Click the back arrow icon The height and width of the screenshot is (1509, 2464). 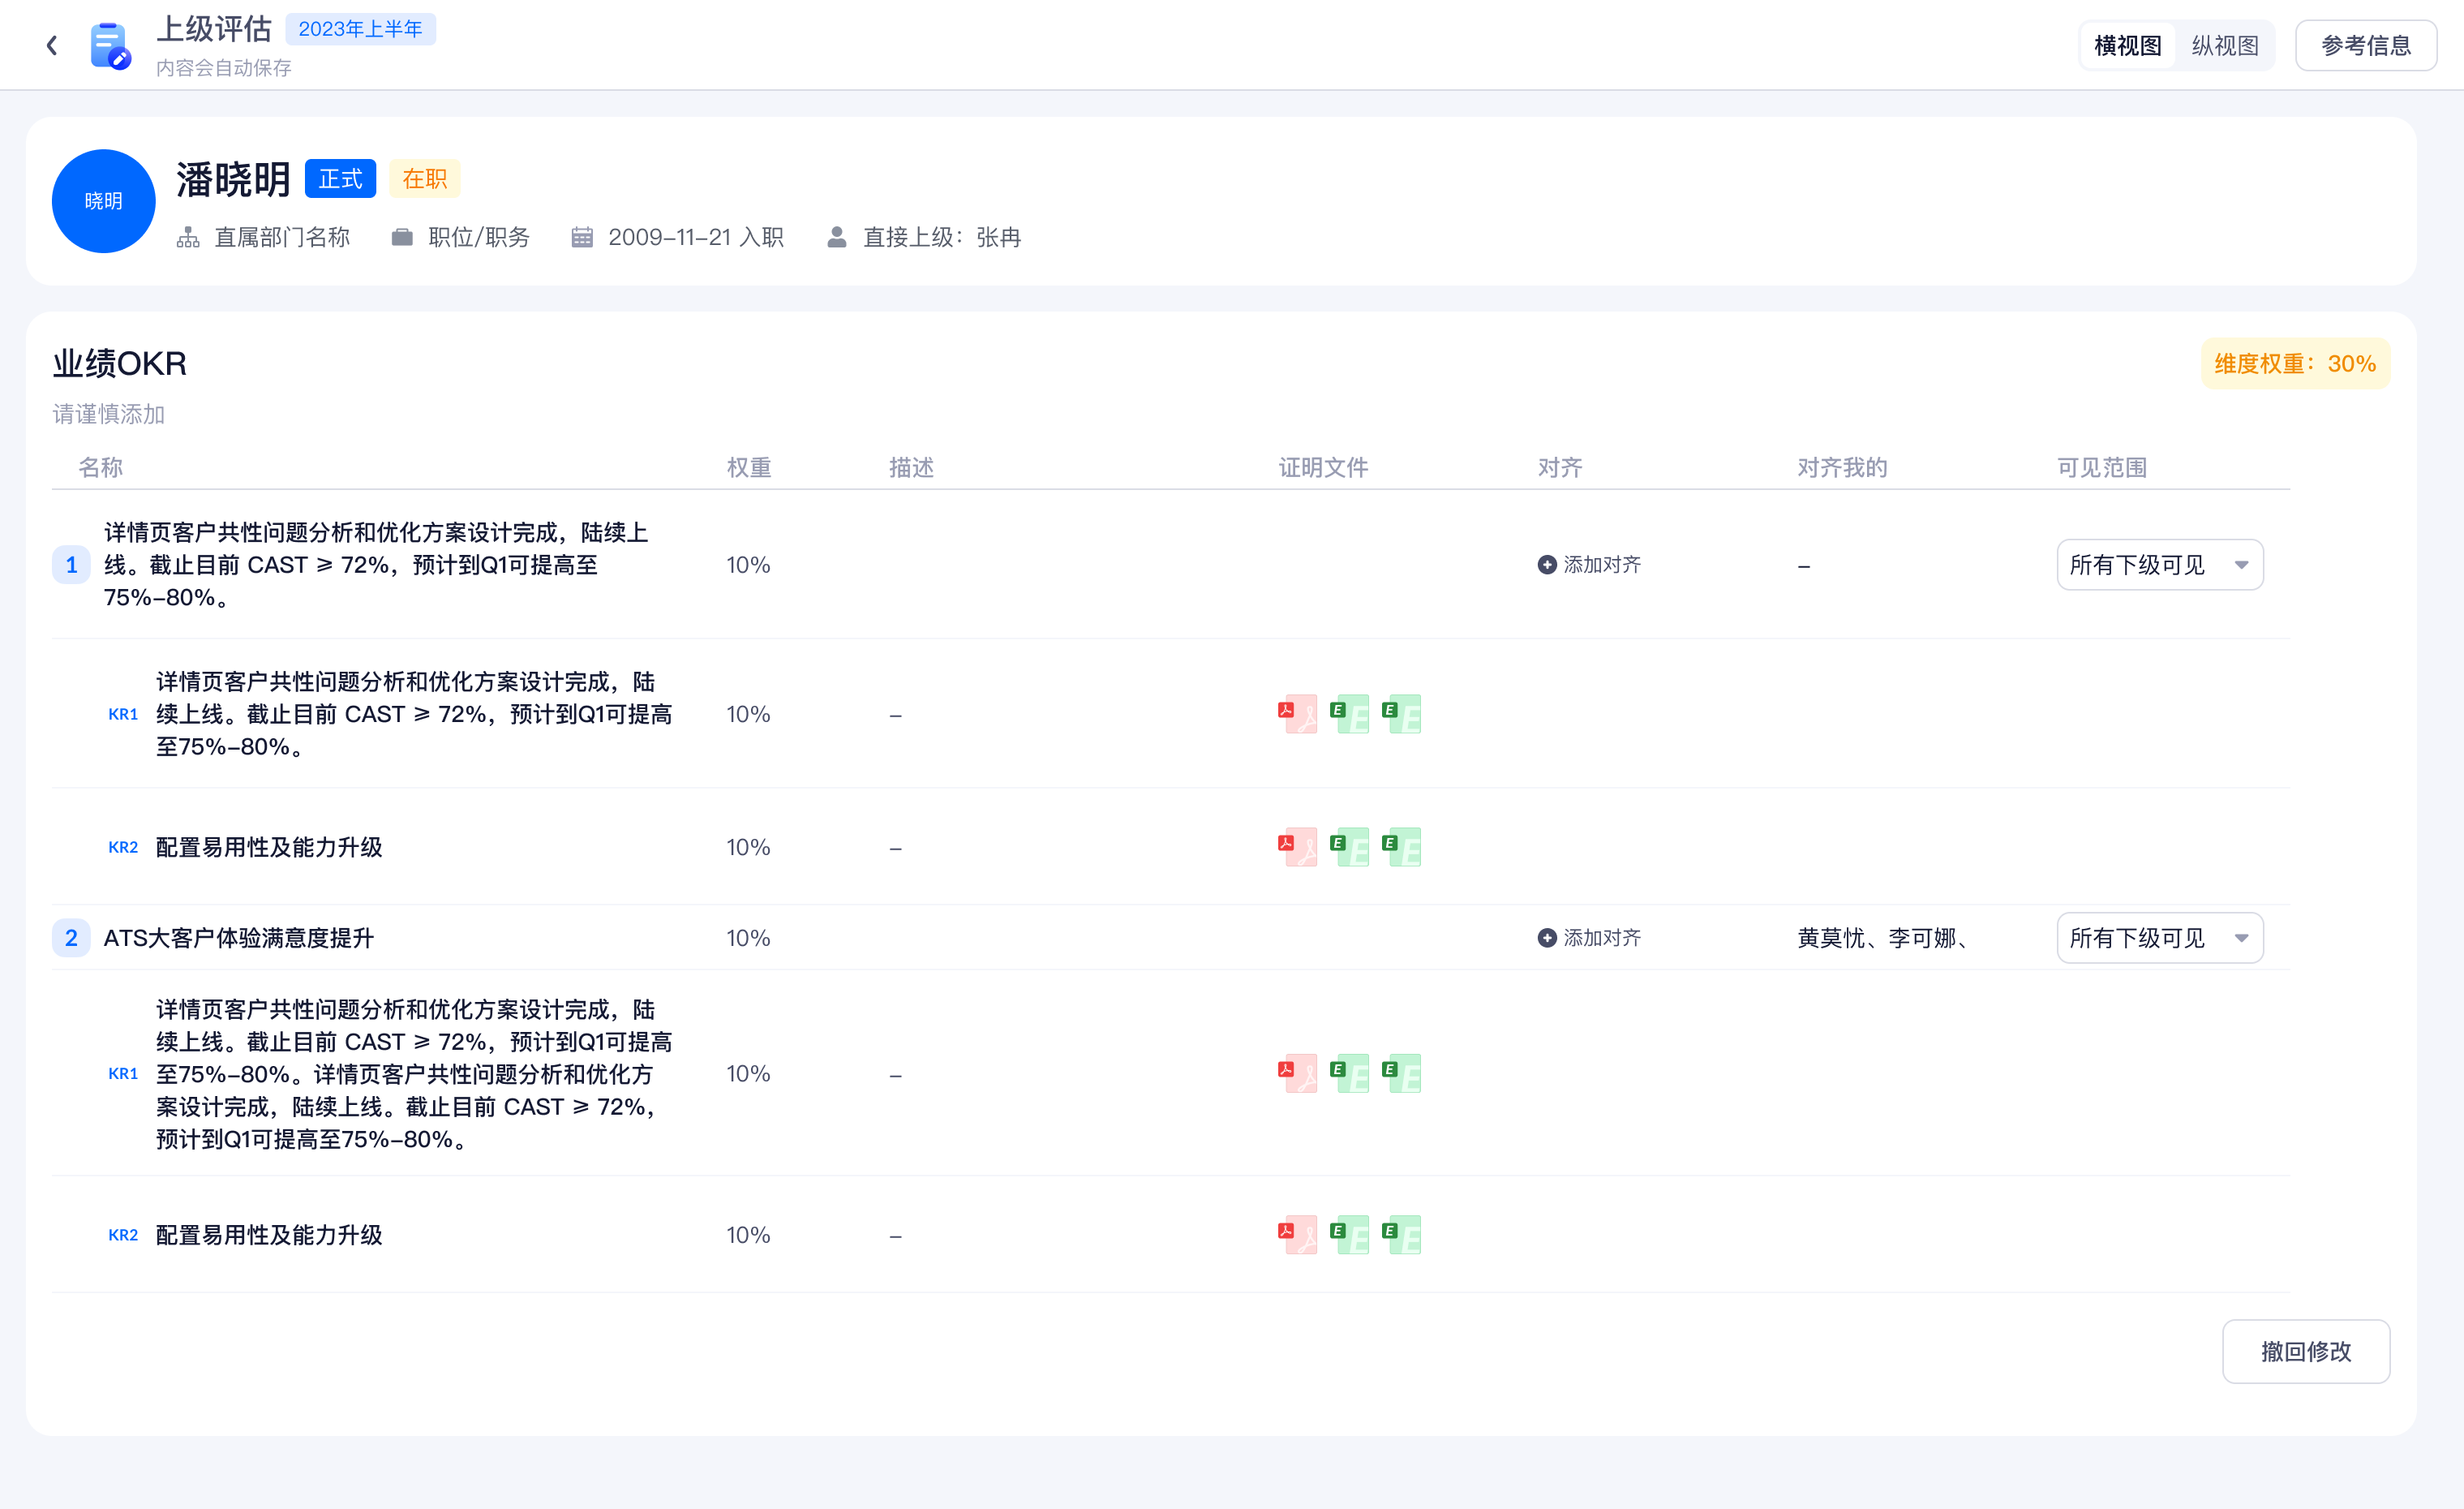pos(52,46)
